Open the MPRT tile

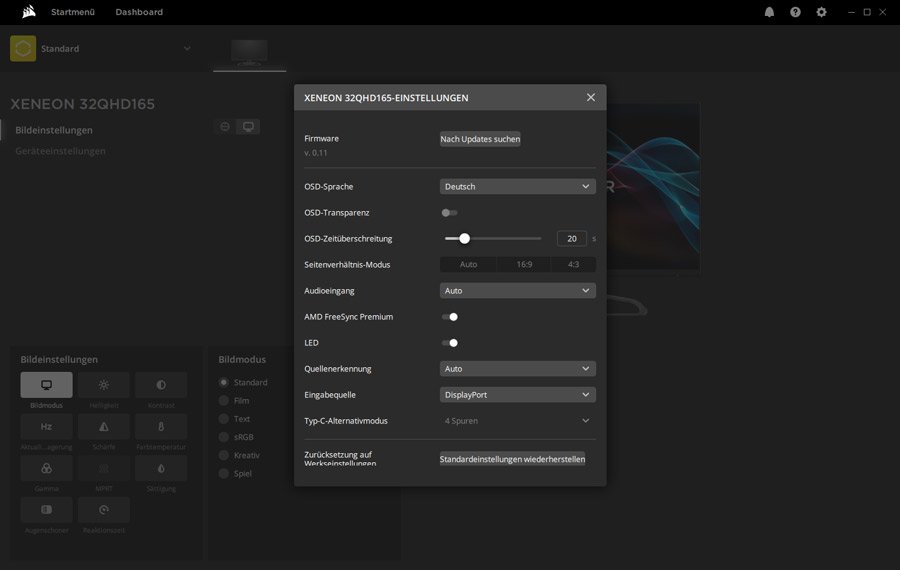coord(104,468)
